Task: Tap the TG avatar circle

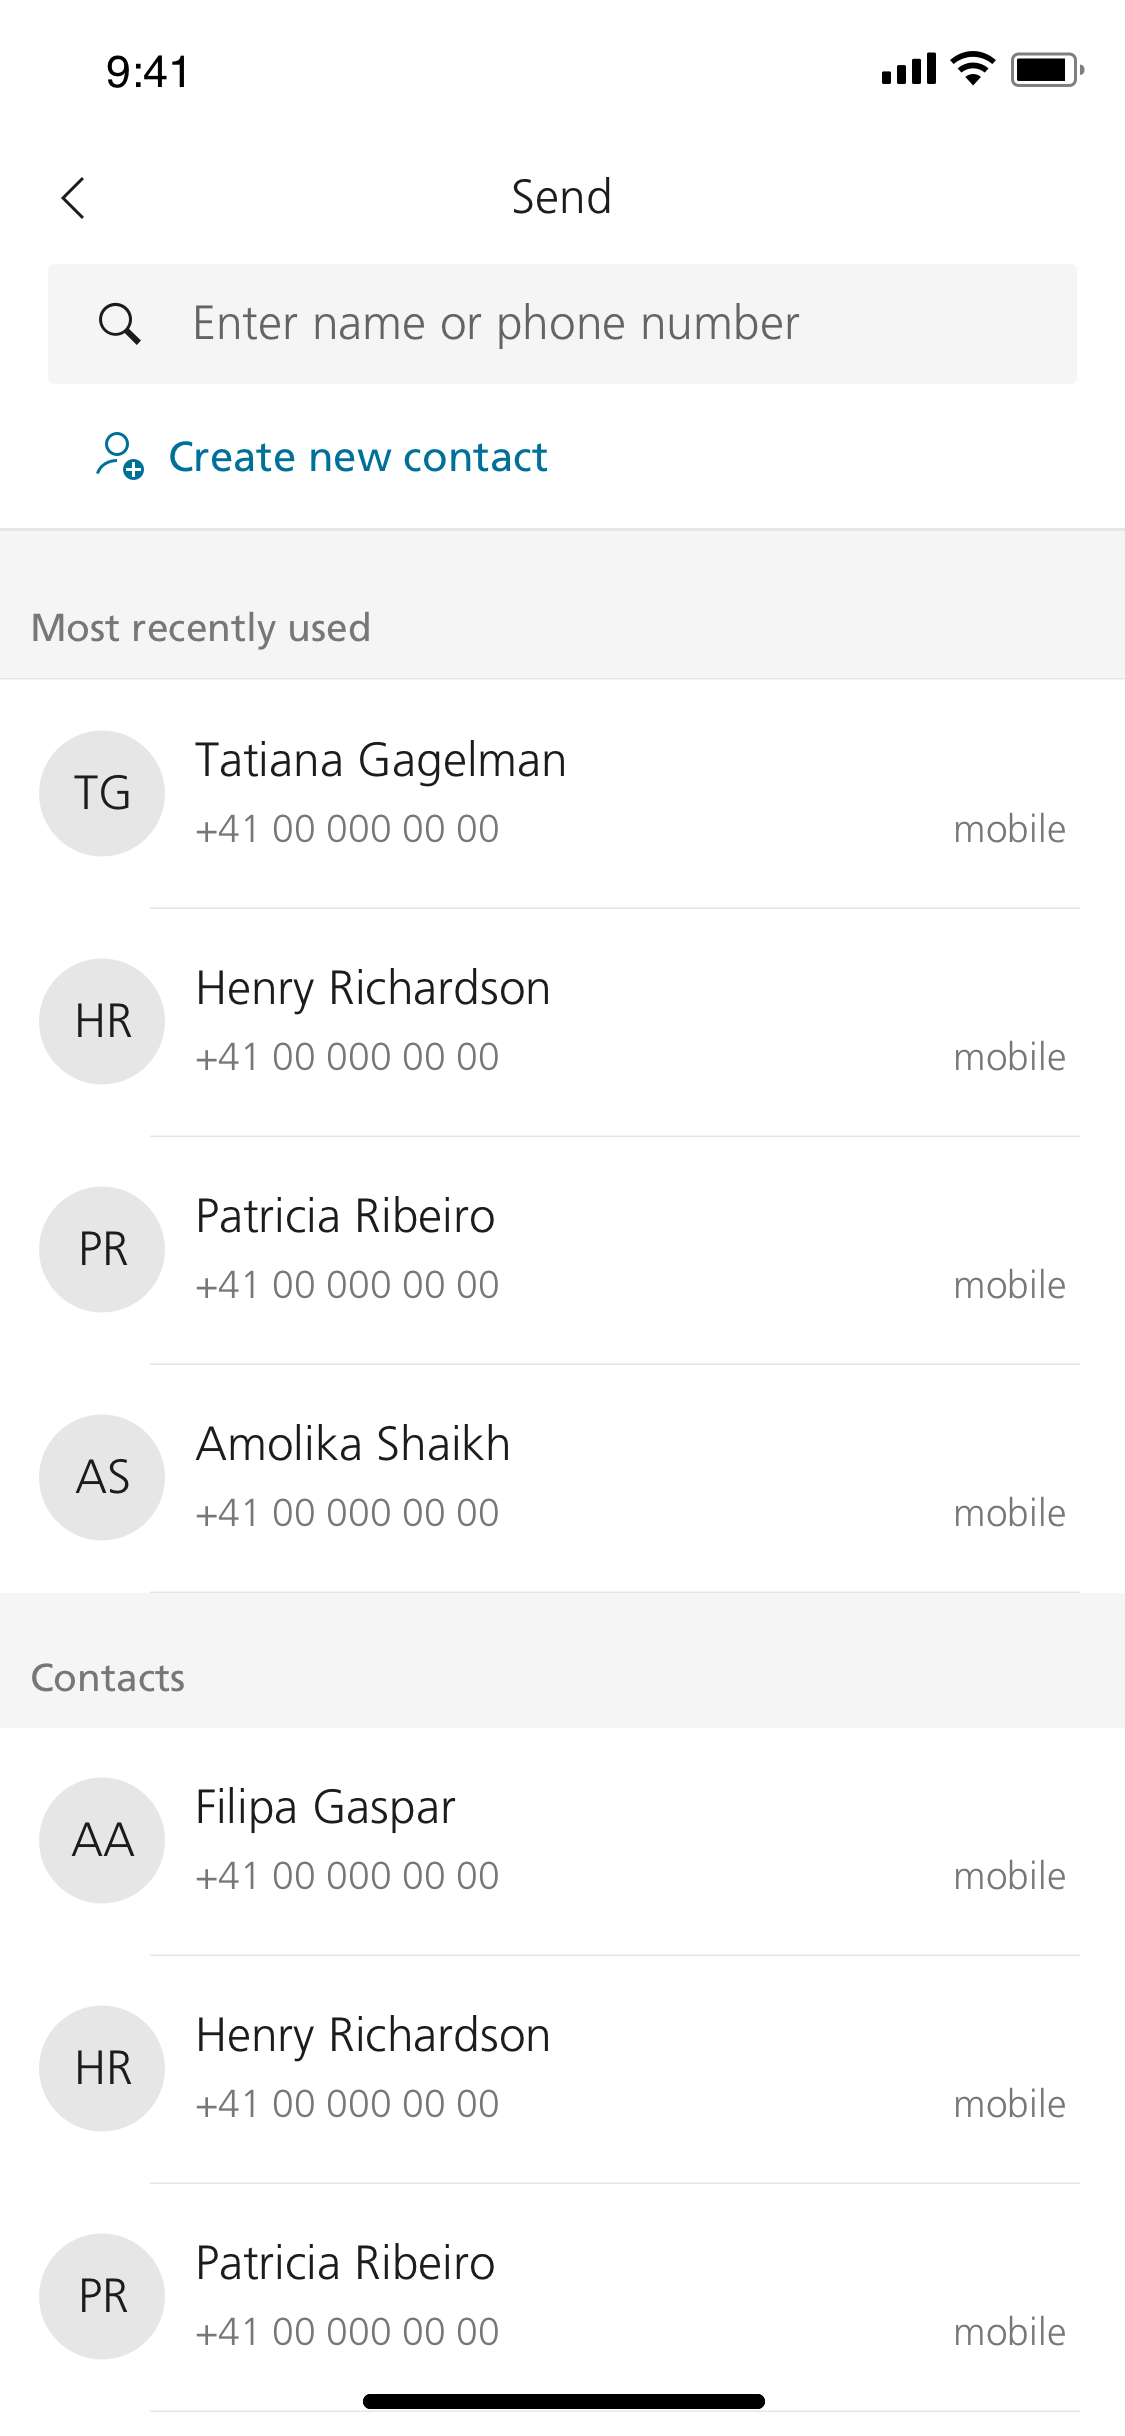Action: [102, 793]
